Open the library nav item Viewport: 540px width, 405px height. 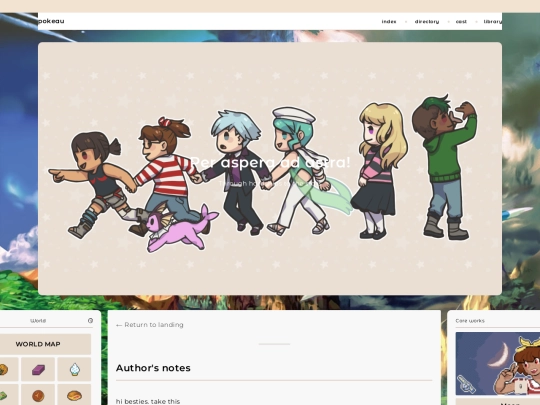[x=493, y=21]
